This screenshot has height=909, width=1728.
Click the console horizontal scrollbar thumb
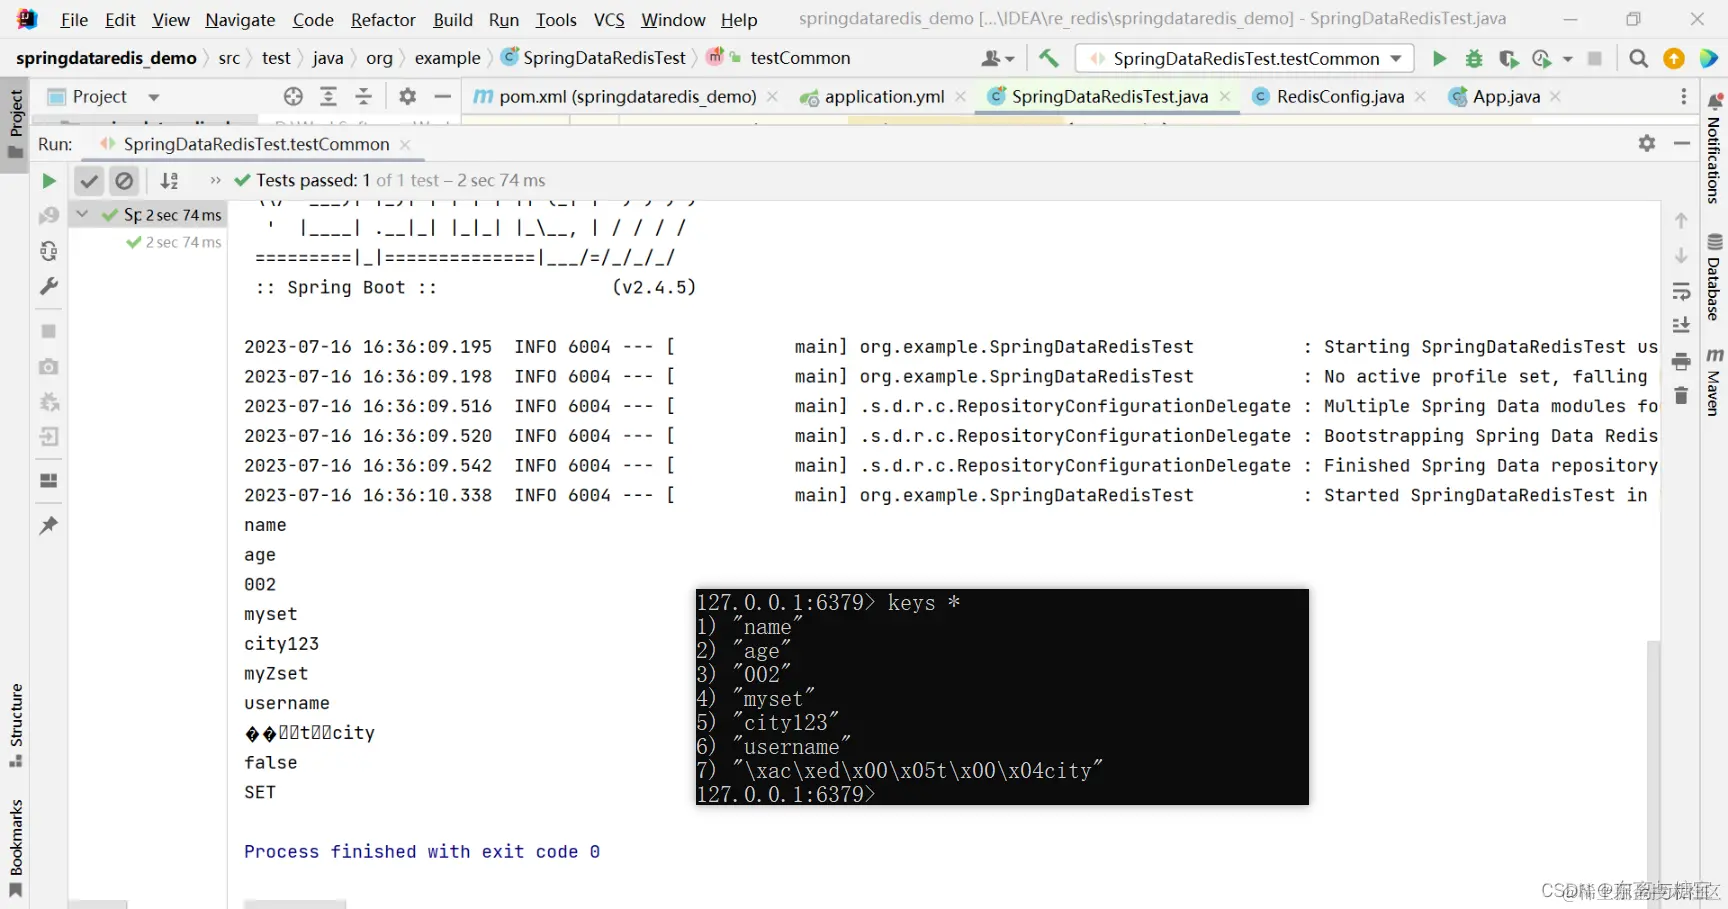[x=295, y=904]
